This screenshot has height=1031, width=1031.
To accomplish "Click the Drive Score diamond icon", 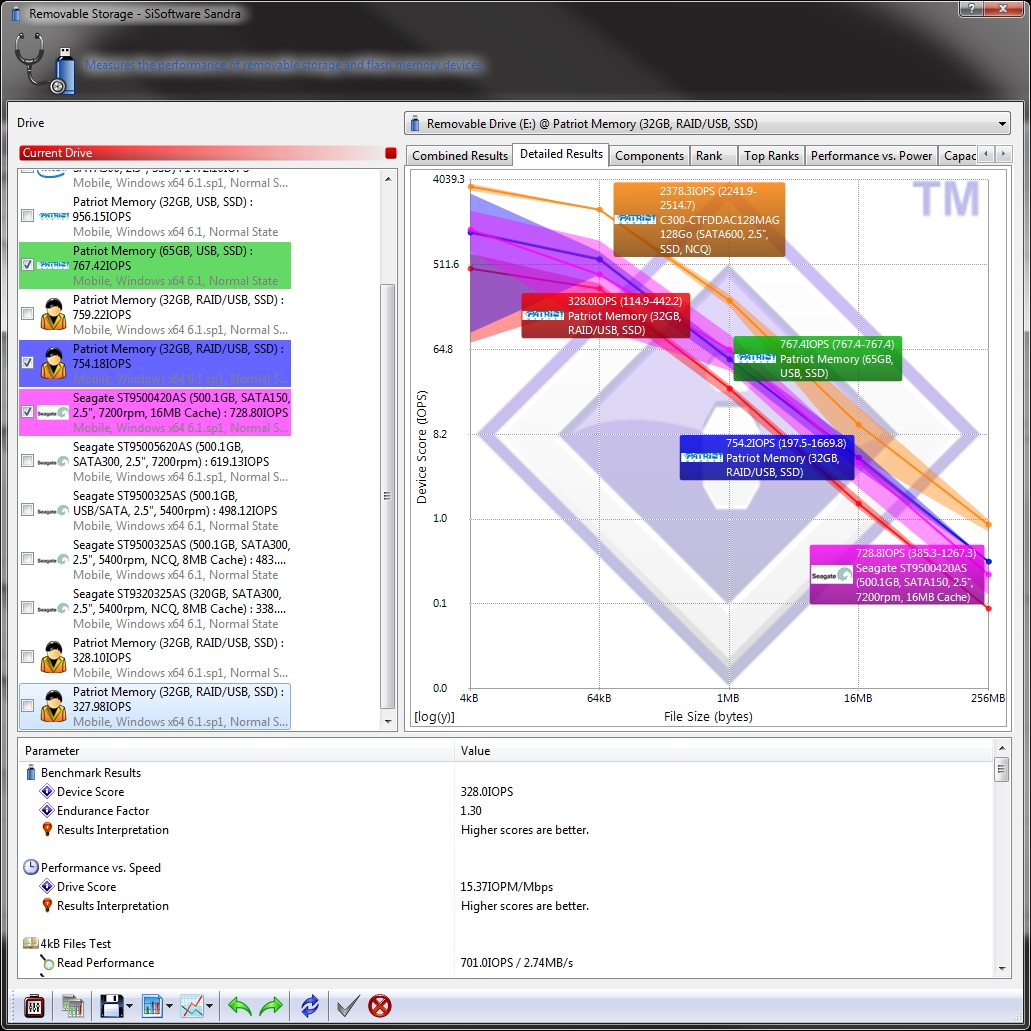I will 47,886.
